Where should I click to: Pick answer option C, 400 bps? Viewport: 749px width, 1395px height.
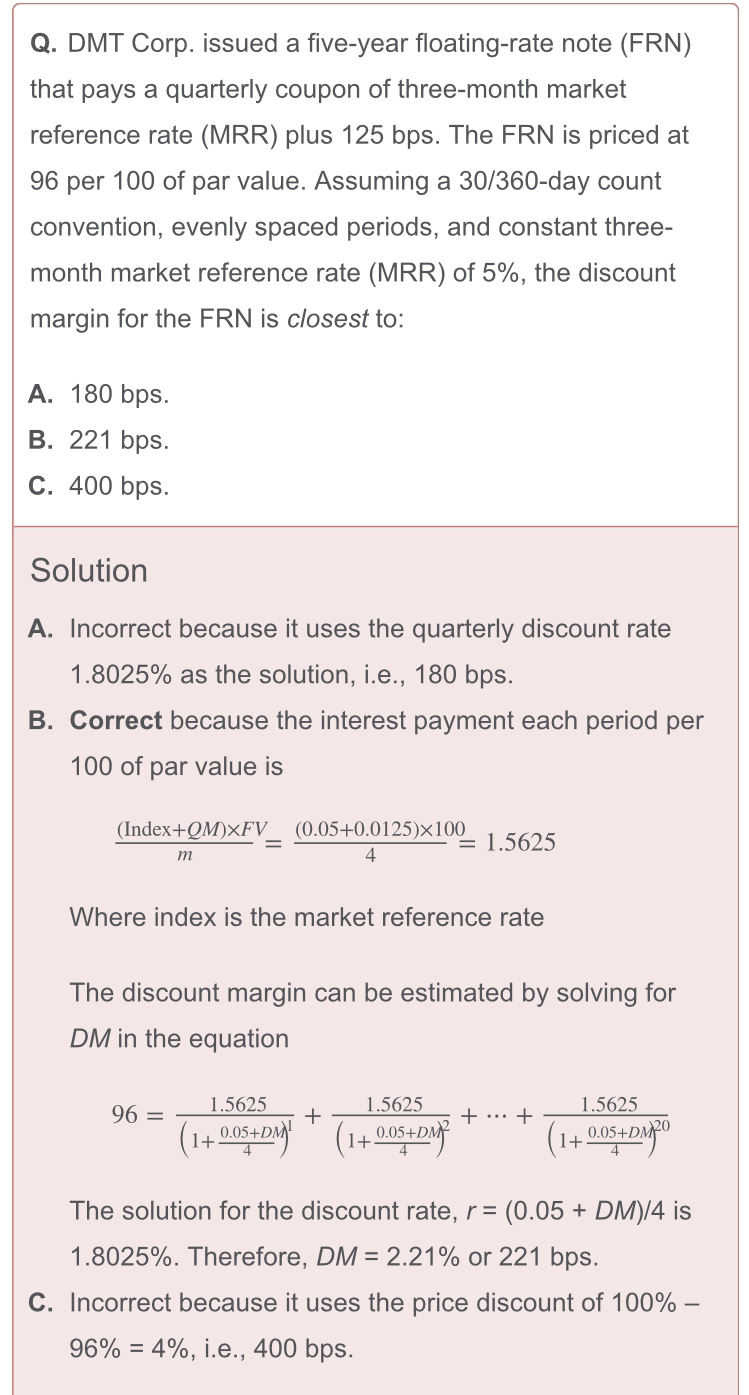pyautogui.click(x=99, y=486)
